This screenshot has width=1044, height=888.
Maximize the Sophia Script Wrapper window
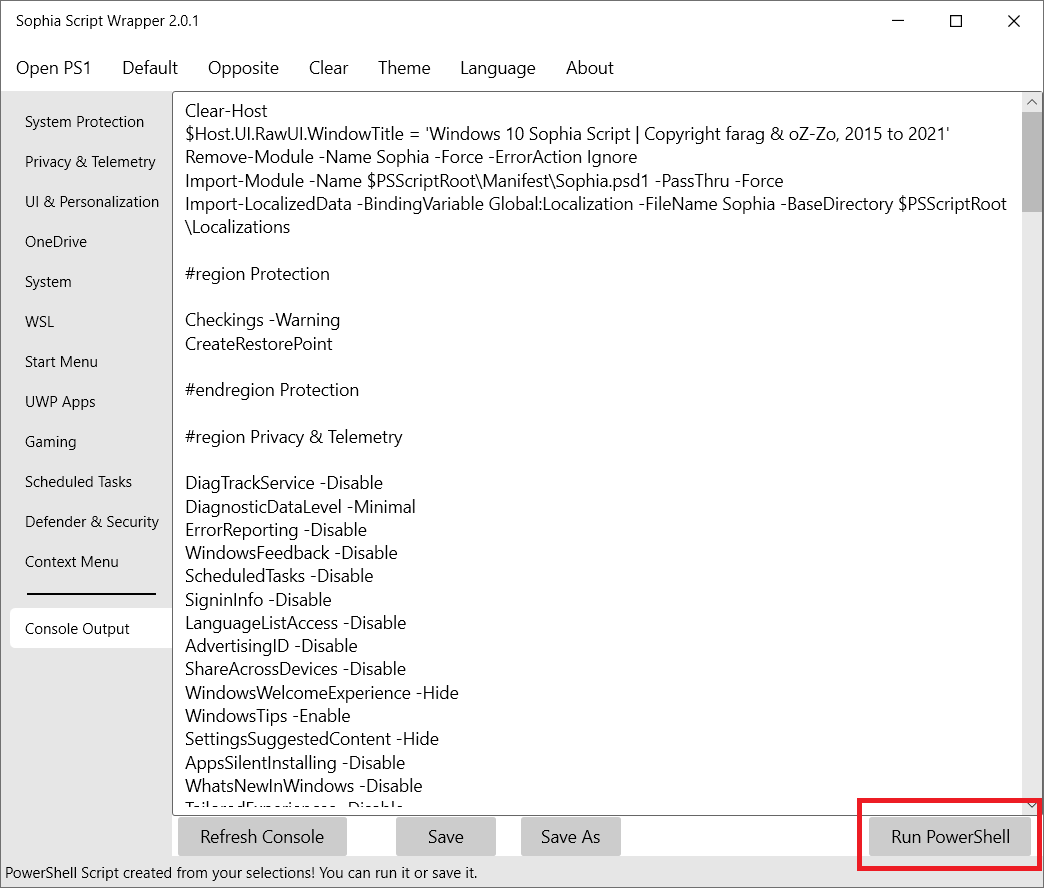(955, 21)
